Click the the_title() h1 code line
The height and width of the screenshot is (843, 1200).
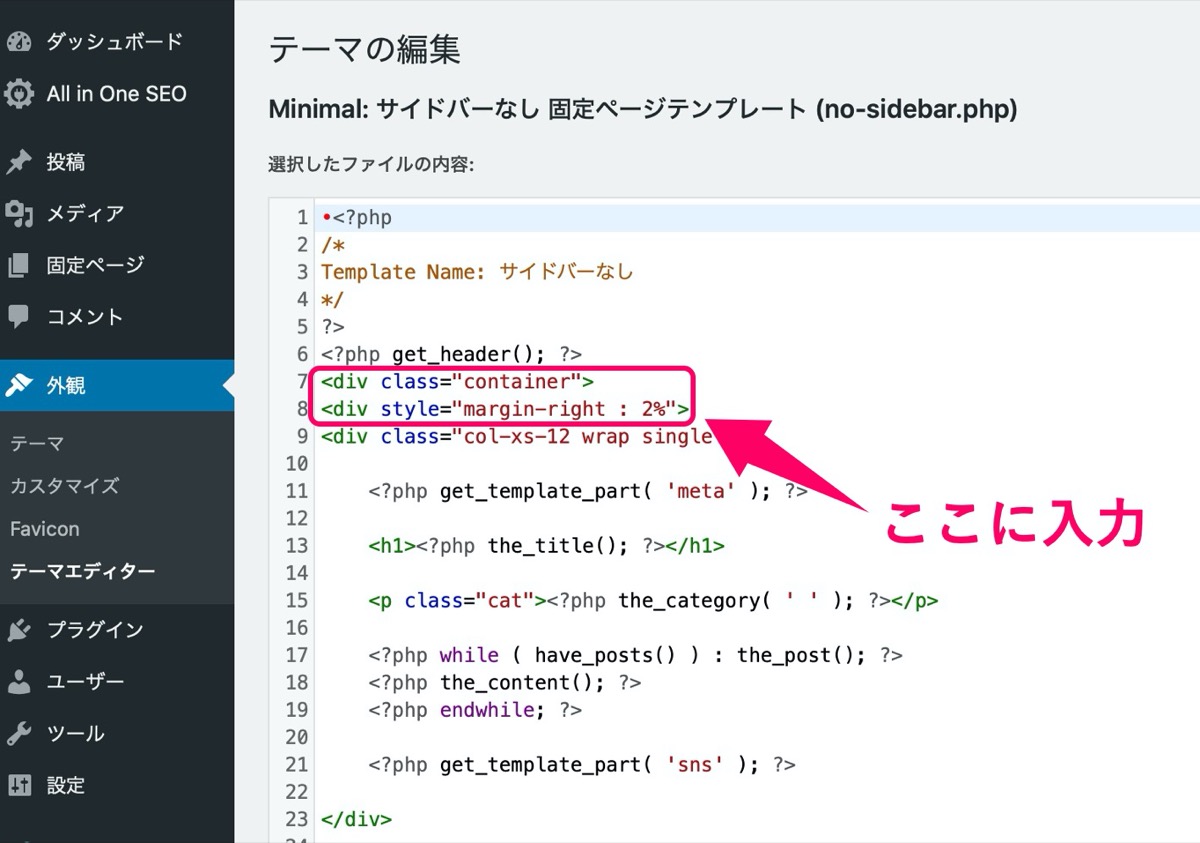coord(546,546)
